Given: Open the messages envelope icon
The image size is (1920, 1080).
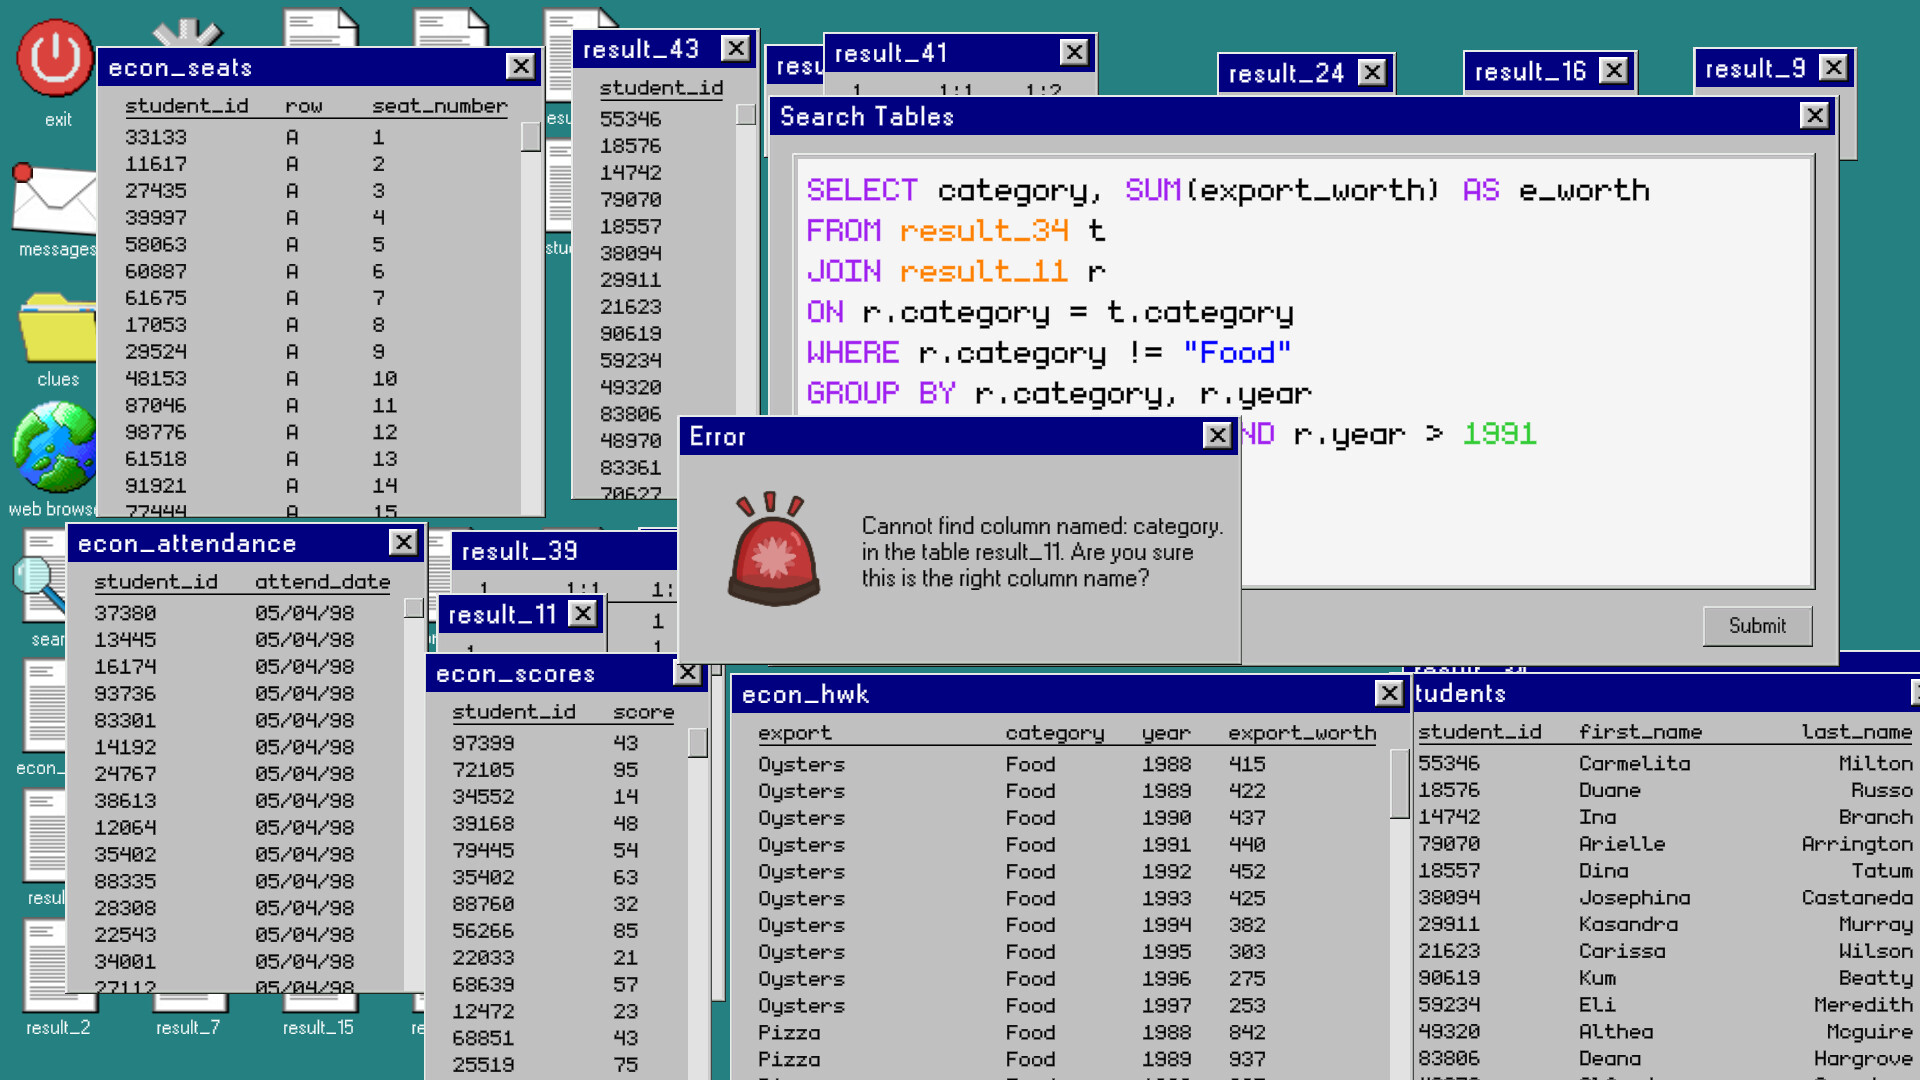Looking at the screenshot, I should (x=52, y=200).
